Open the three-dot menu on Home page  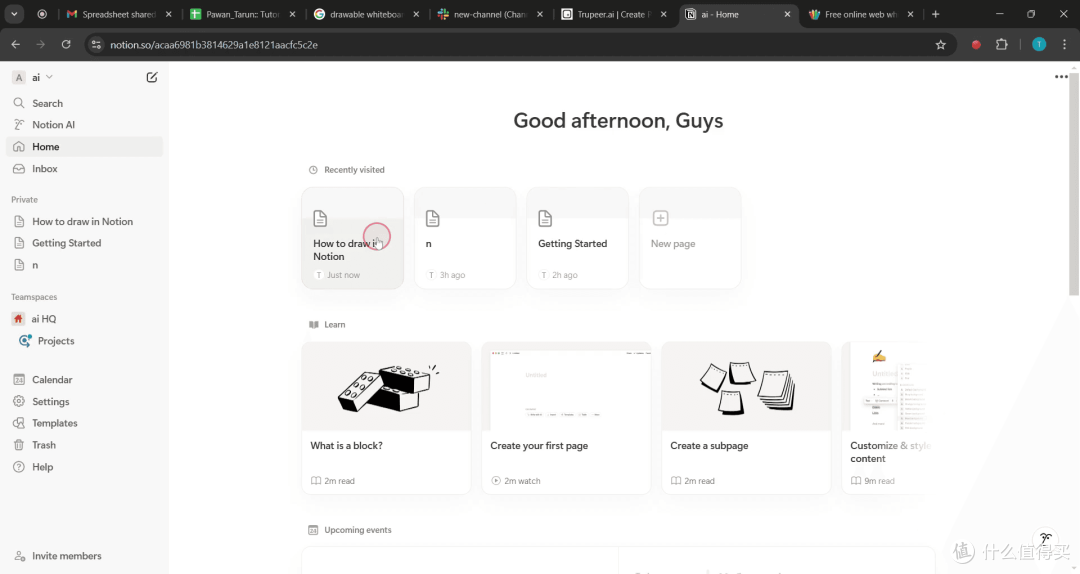pos(1061,76)
